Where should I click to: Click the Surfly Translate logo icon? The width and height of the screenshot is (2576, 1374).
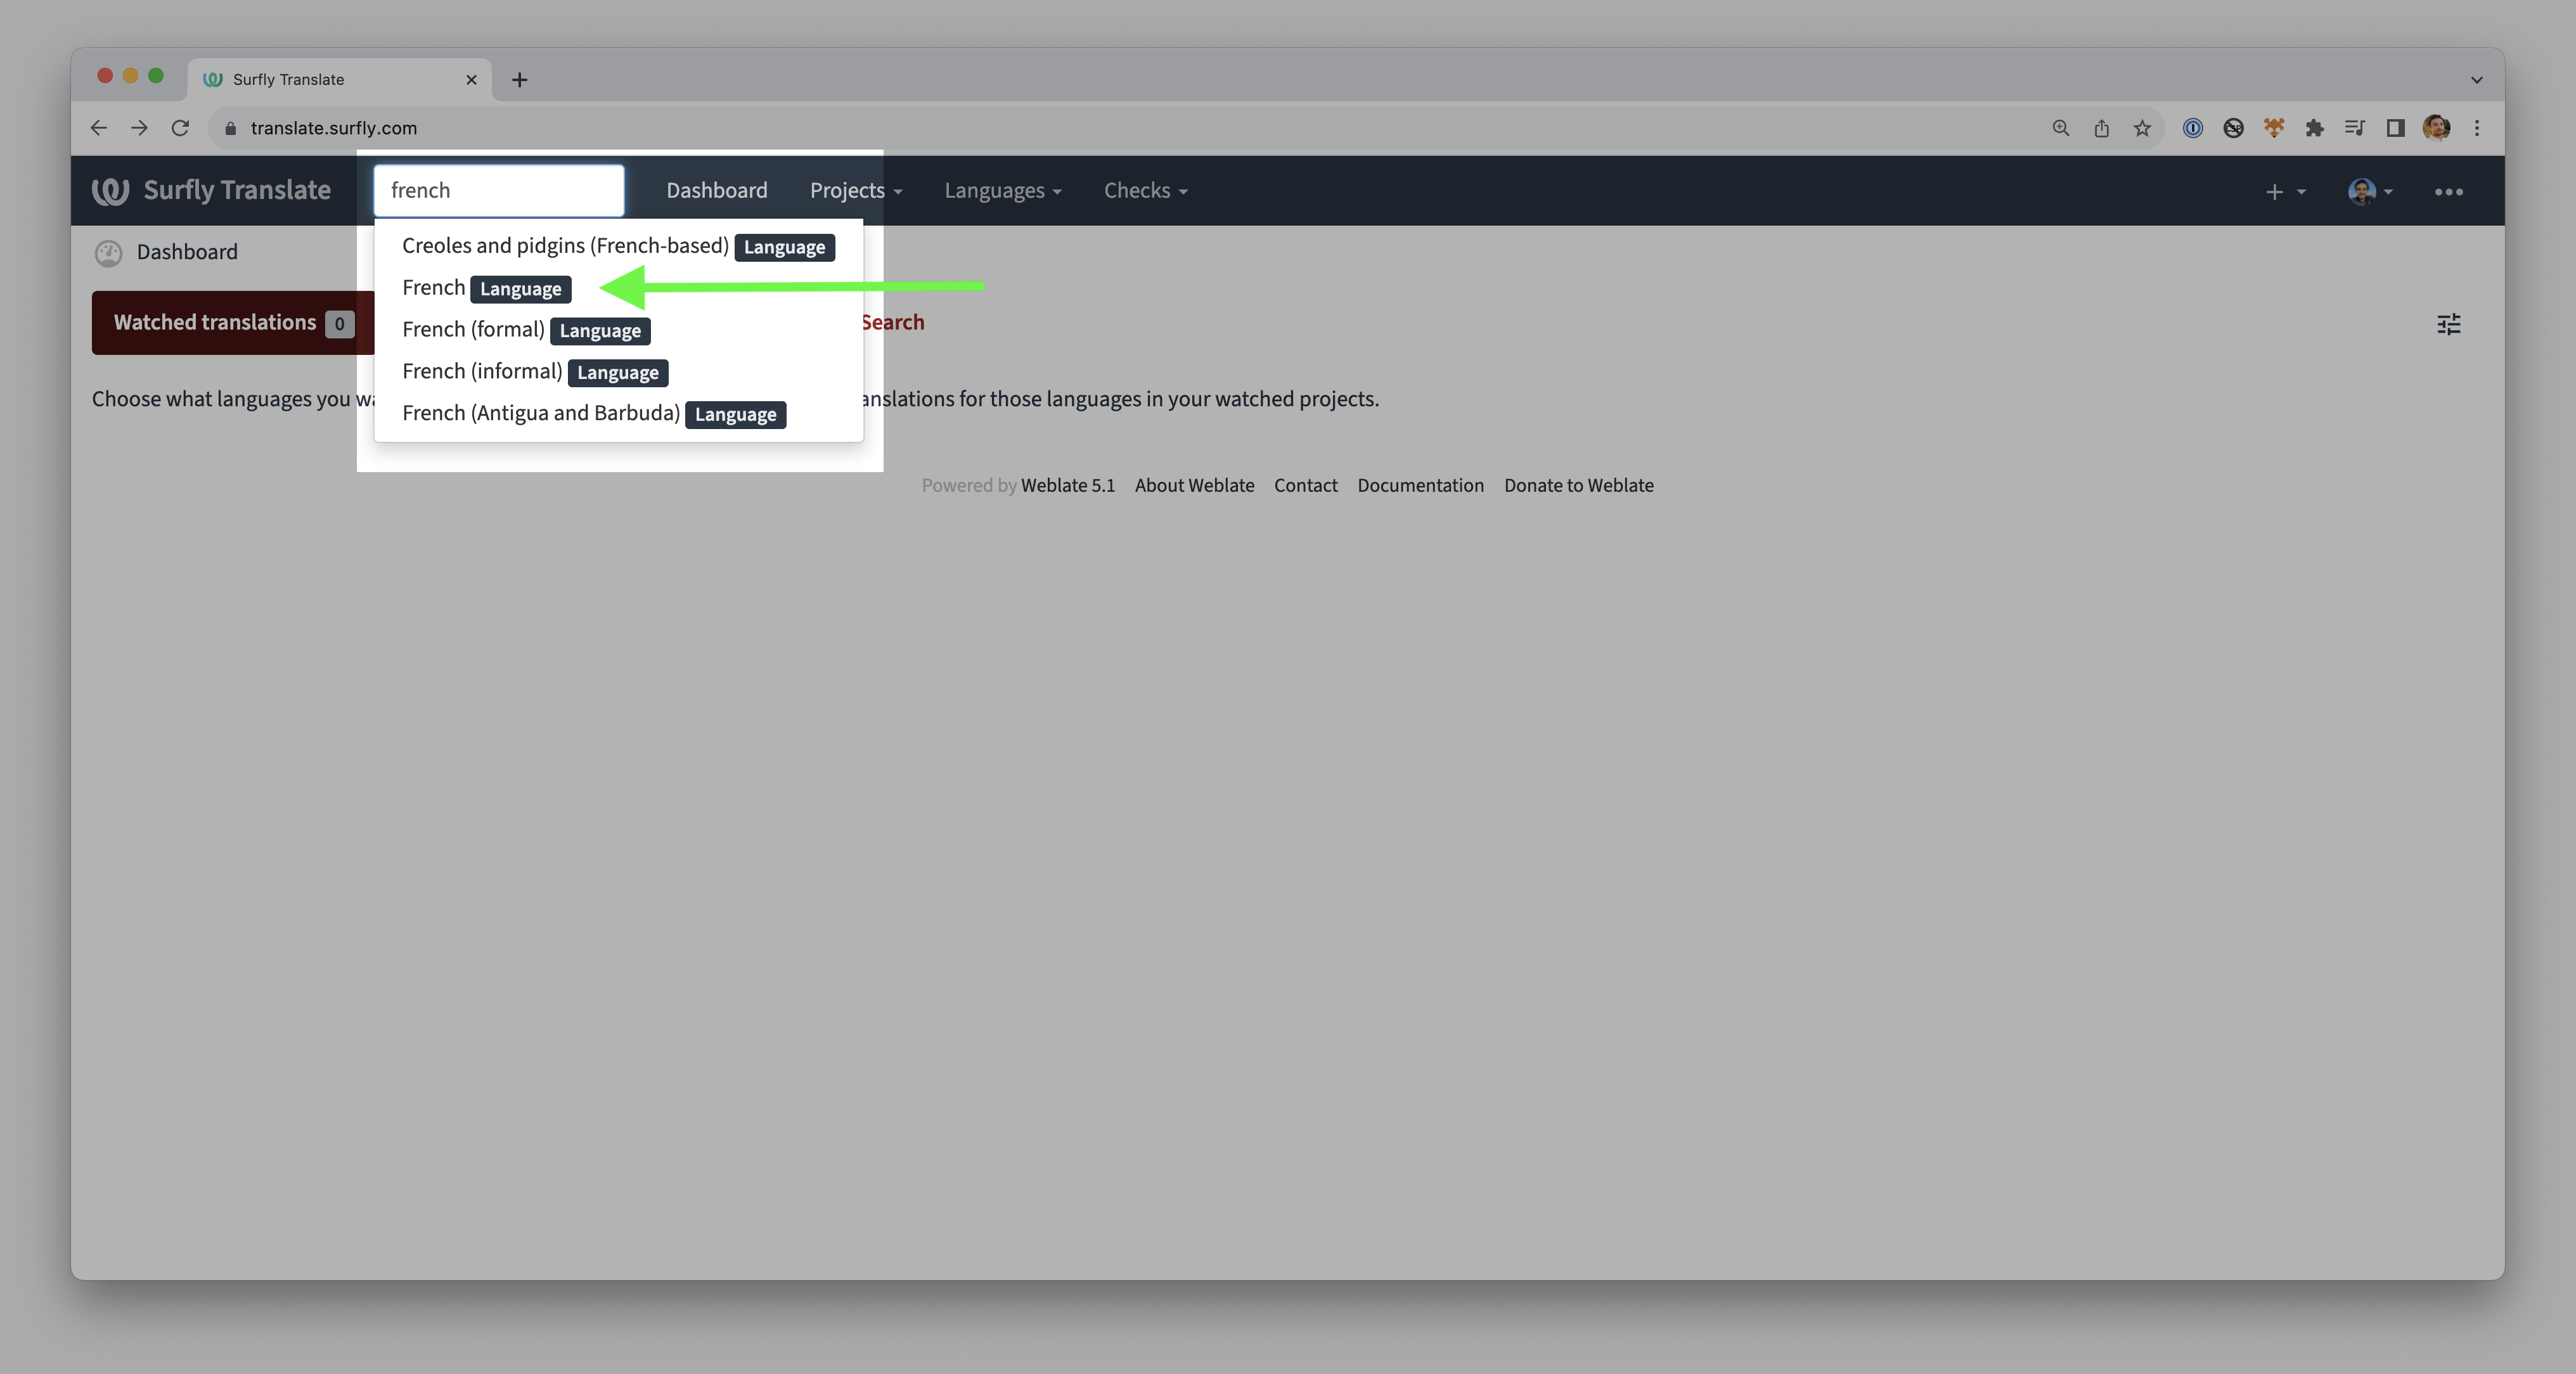(x=110, y=190)
